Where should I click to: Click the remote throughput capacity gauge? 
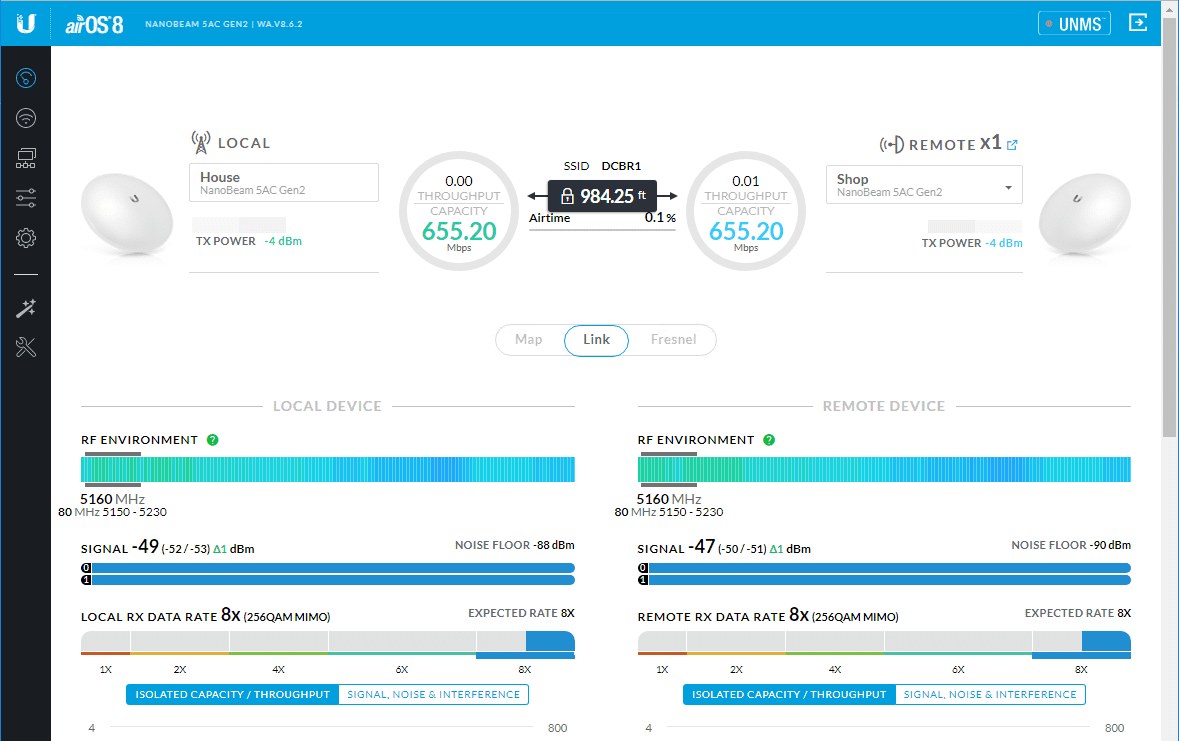click(x=746, y=211)
